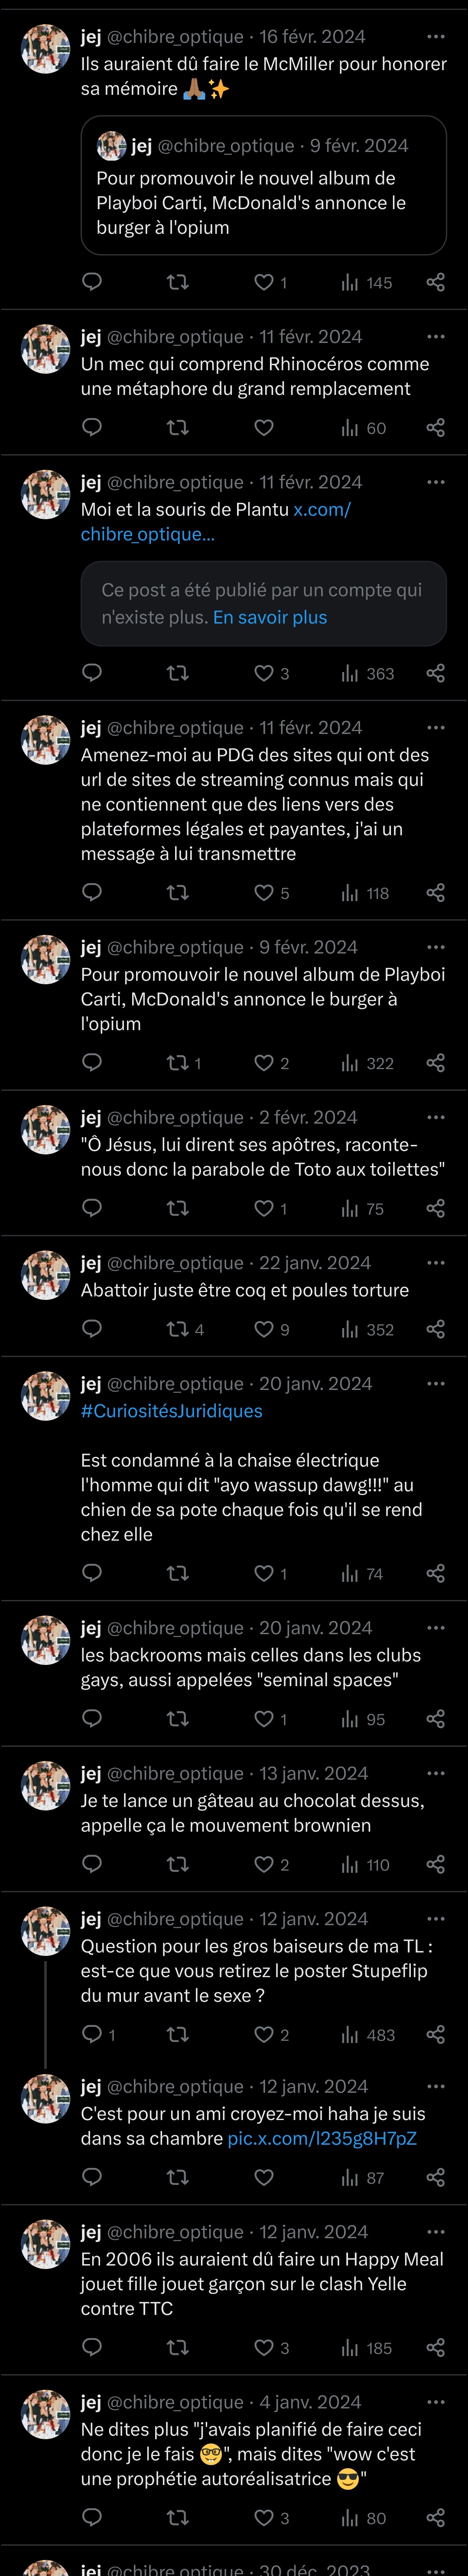Screen dimensions: 468x2576
Task: Open more menu on the backrooms tweet
Action: (435, 1628)
